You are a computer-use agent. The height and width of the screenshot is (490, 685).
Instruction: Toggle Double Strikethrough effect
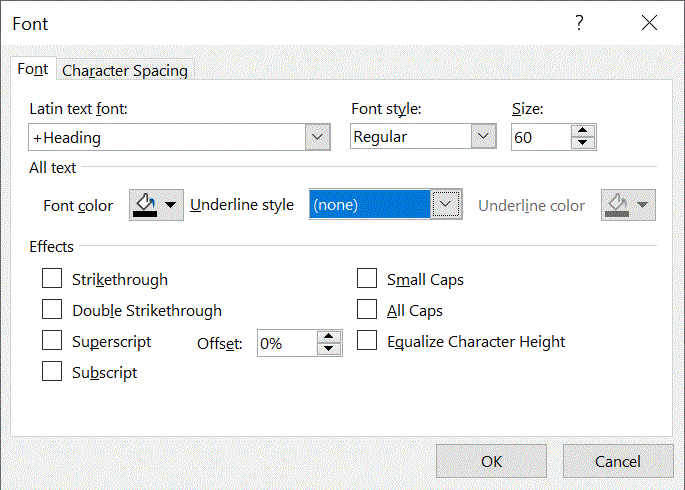(52, 311)
